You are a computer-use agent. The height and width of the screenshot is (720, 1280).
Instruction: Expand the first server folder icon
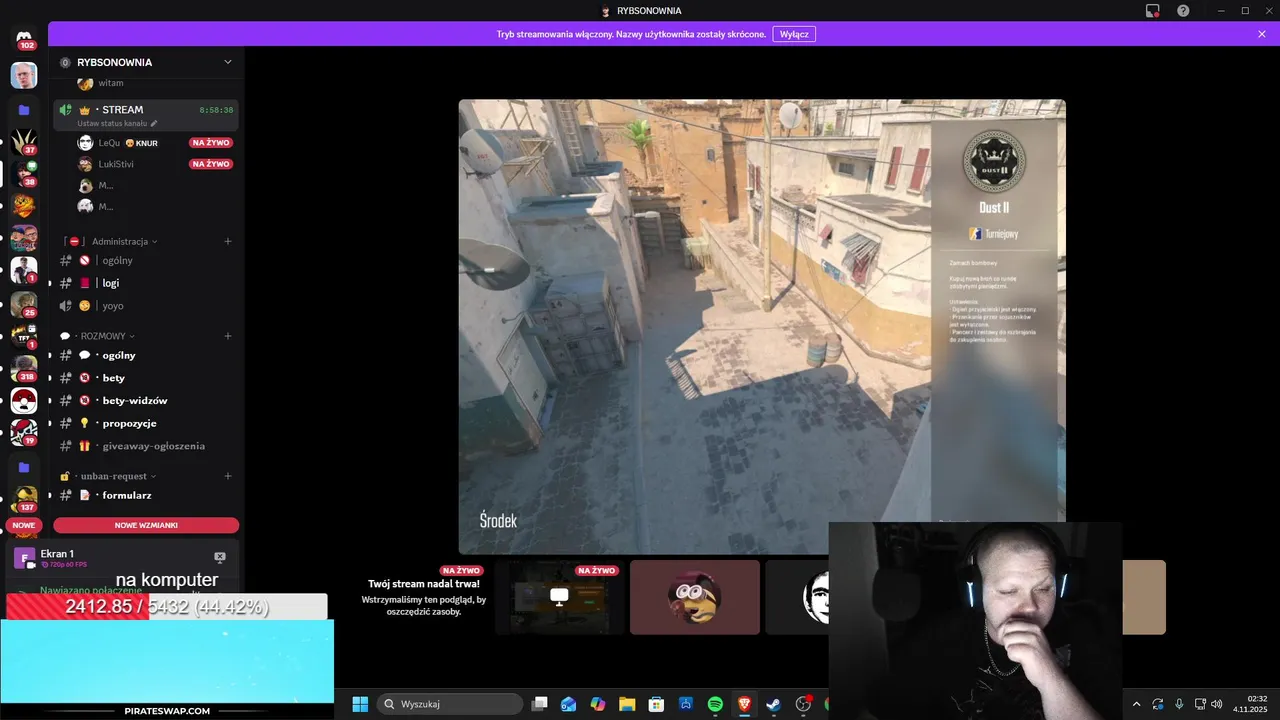[25, 109]
